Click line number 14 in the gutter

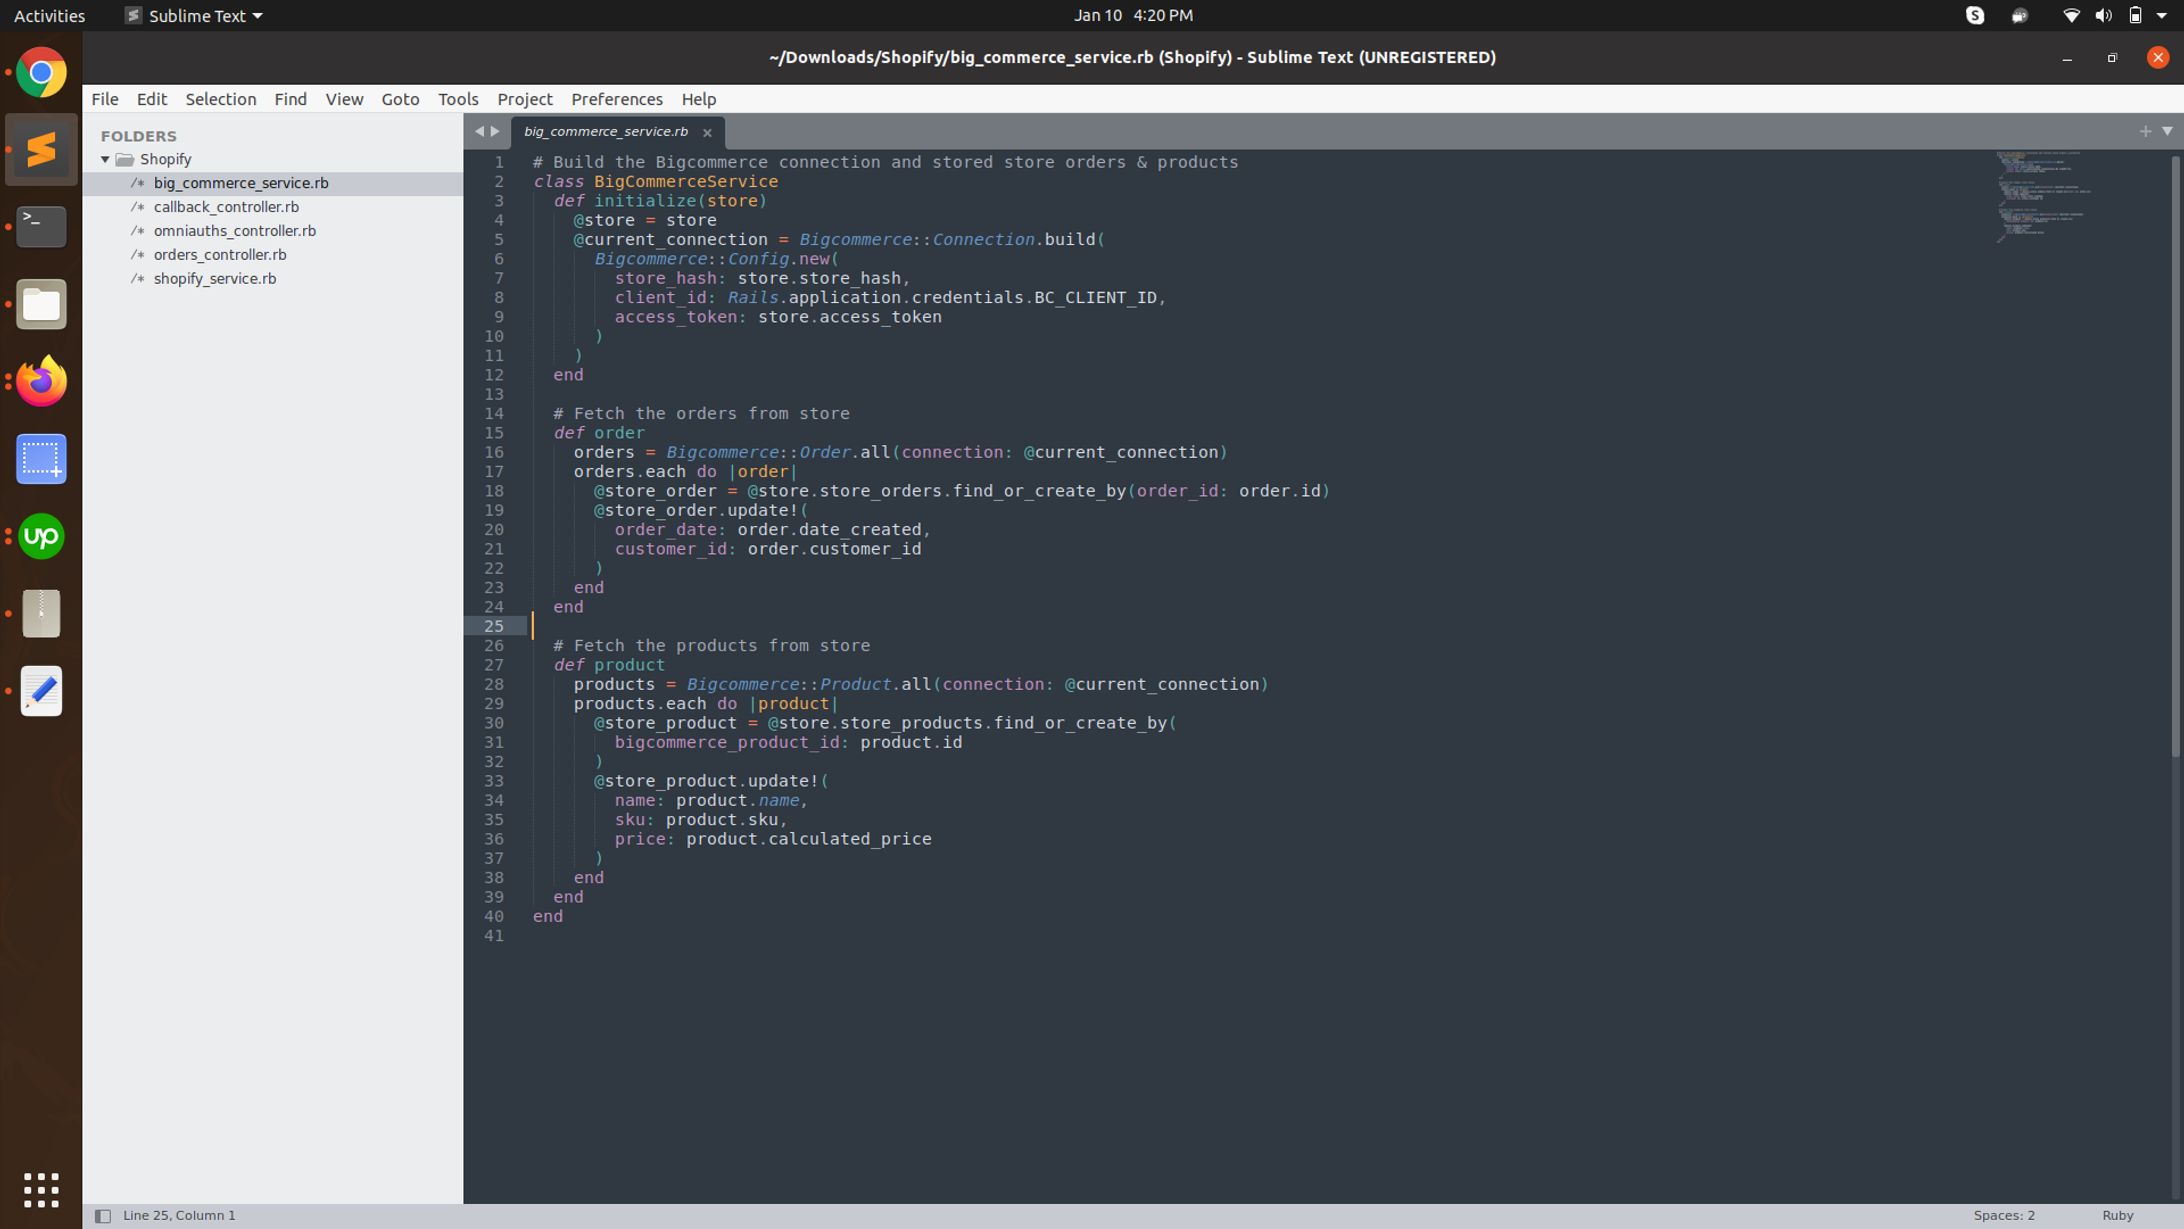(494, 414)
